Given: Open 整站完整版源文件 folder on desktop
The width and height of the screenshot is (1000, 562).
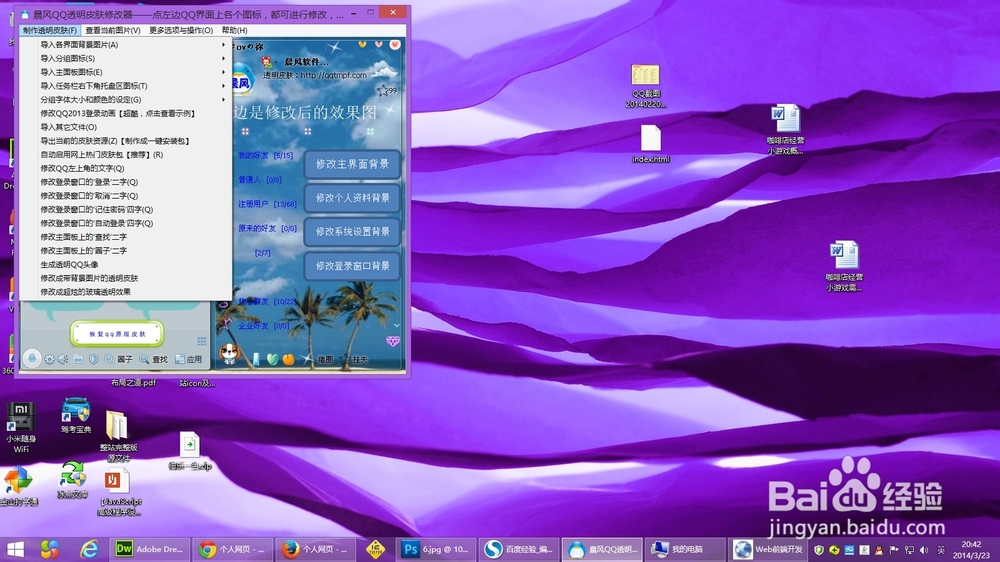Looking at the screenshot, I should point(118,436).
